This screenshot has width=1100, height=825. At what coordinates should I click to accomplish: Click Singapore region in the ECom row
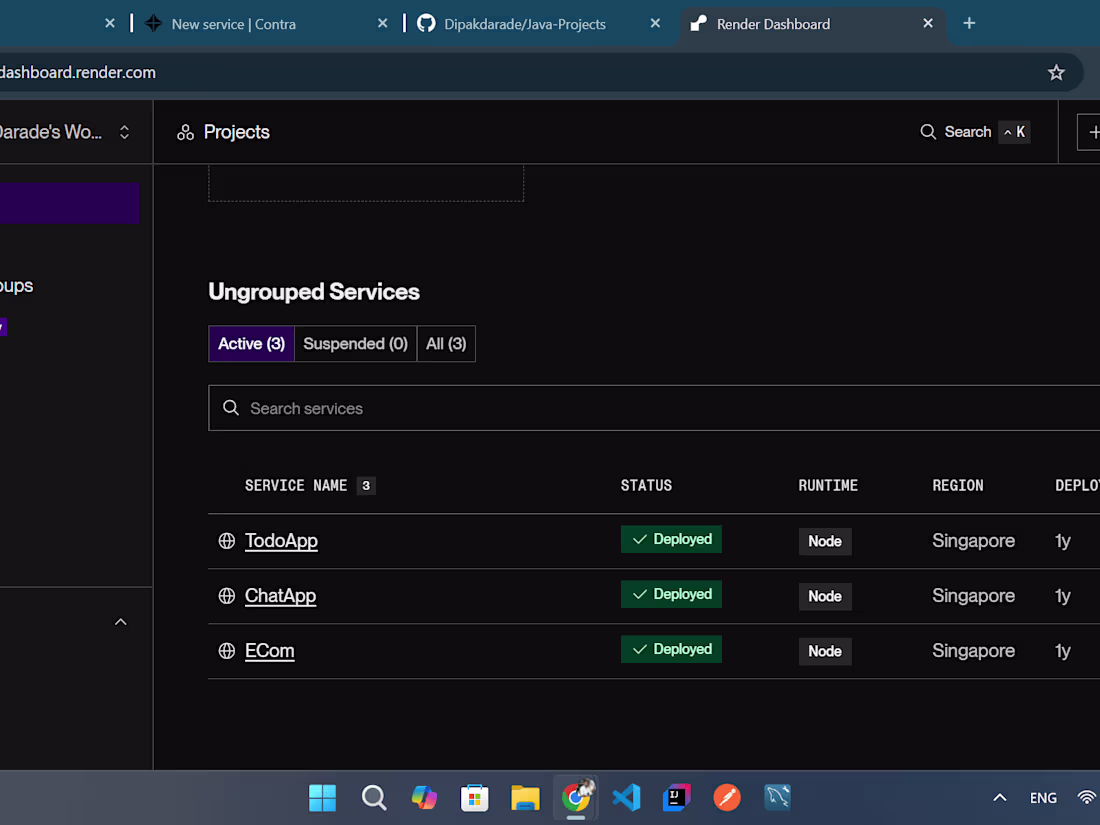point(974,651)
